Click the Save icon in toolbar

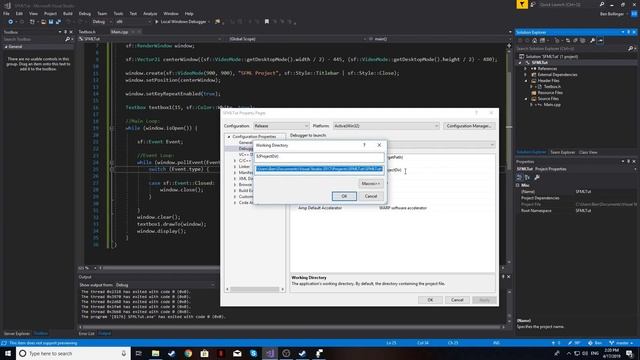pyautogui.click(x=51, y=22)
